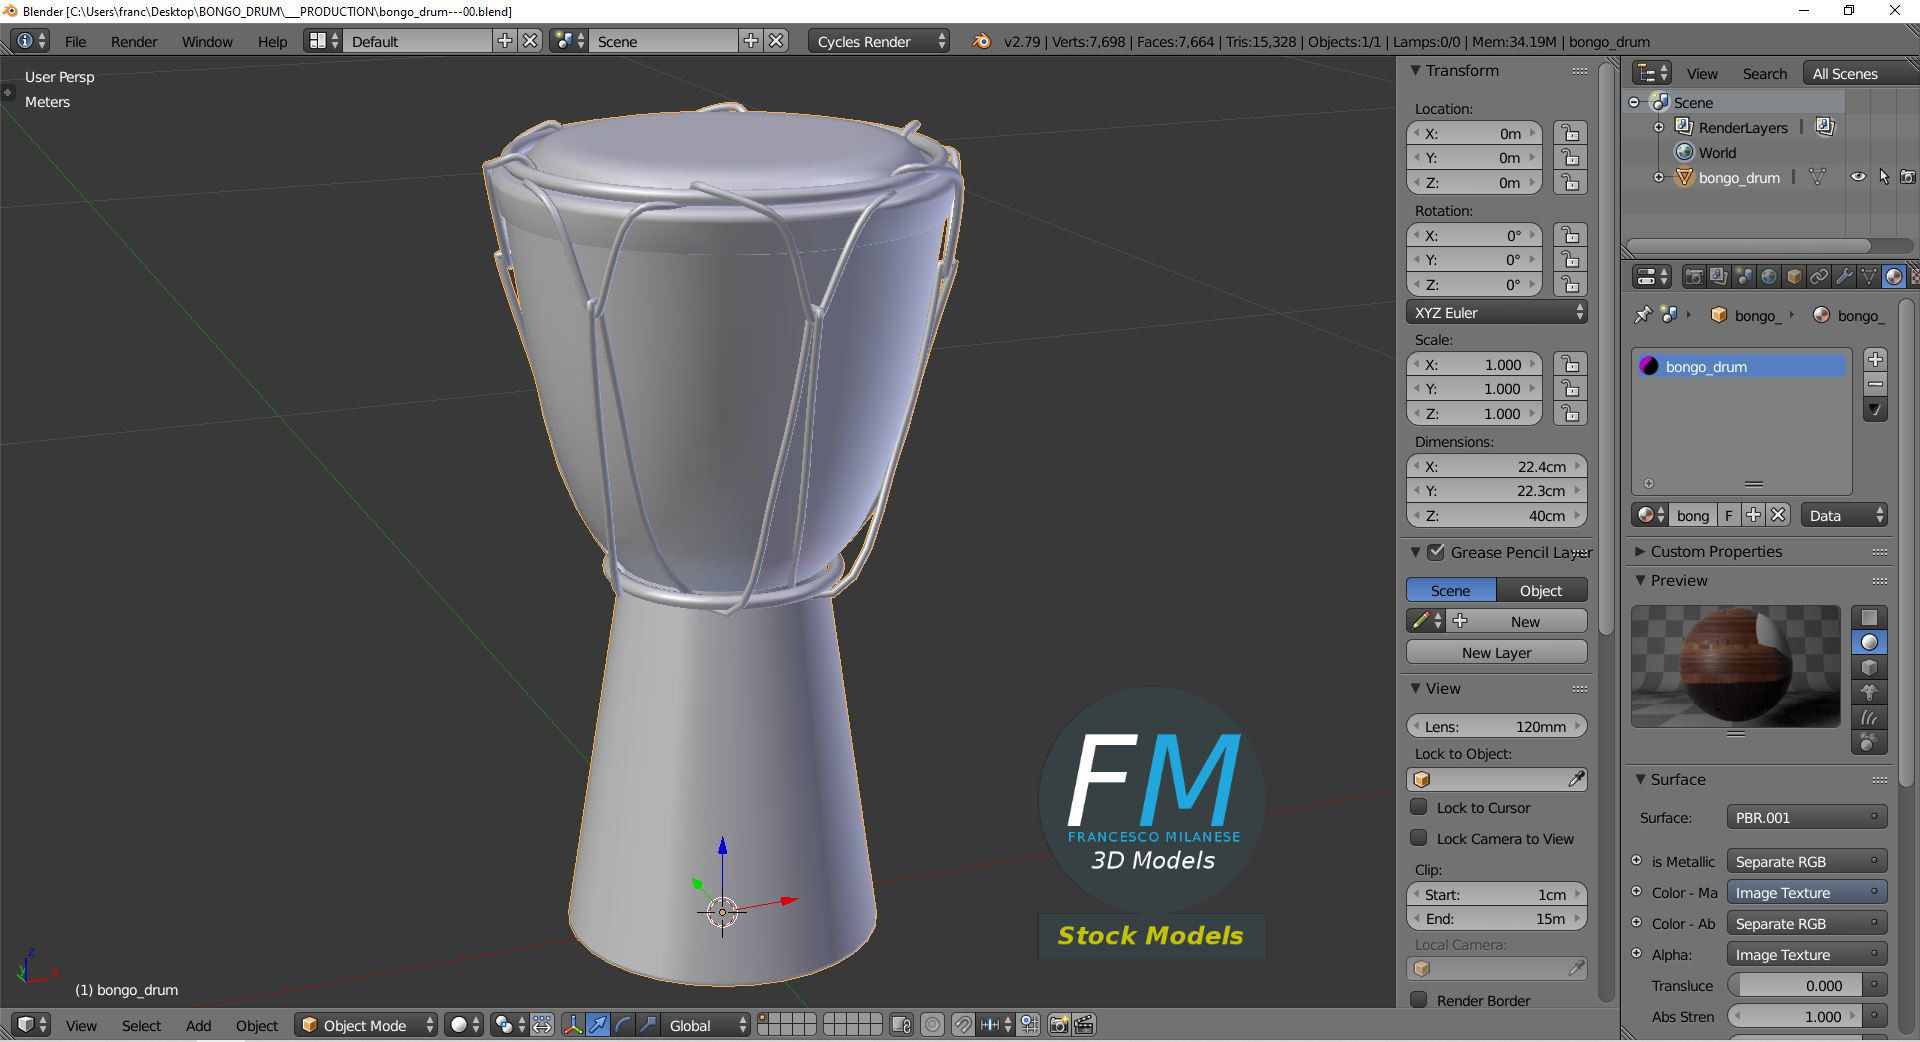Click the translate manipulator arrow icon
Image resolution: width=1920 pixels, height=1042 pixels.
tap(598, 1025)
